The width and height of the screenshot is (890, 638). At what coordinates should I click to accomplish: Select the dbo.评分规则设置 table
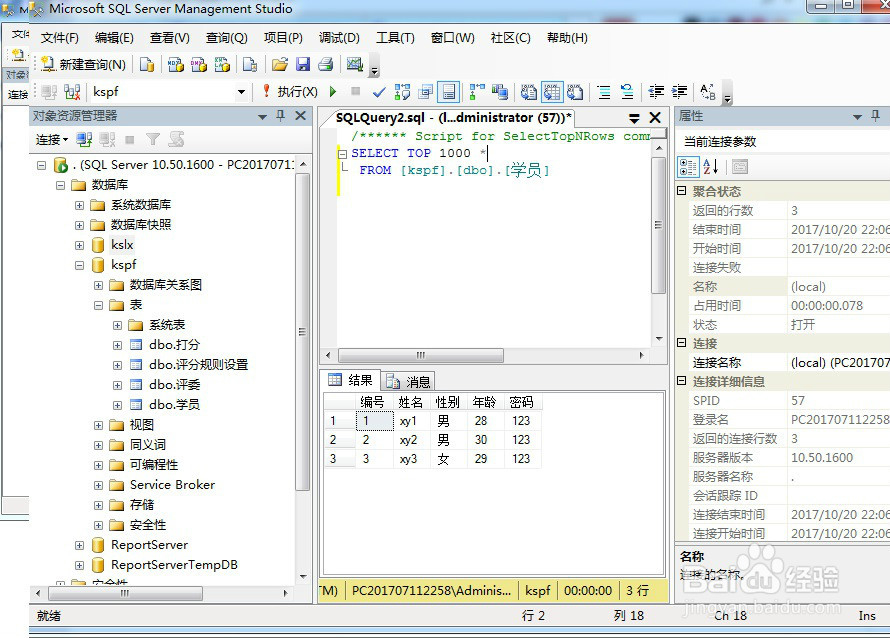coord(199,364)
